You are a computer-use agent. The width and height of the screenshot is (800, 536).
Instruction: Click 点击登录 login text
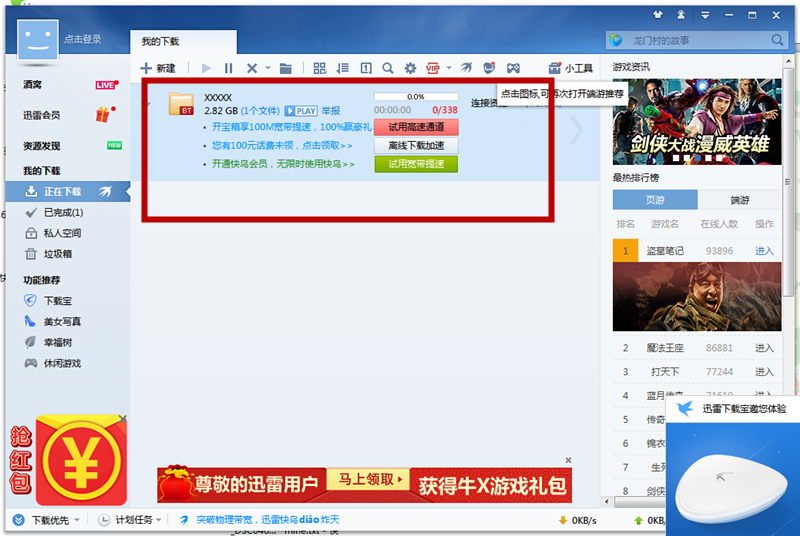(83, 39)
